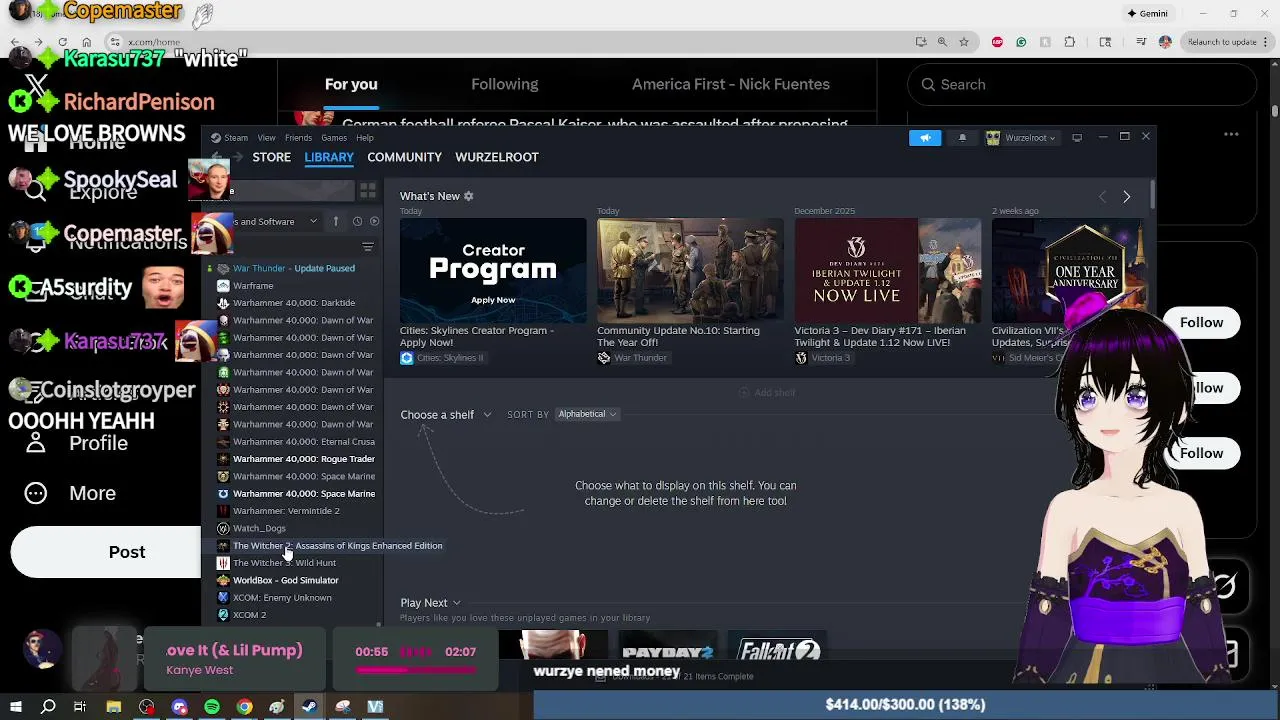Open the Adblock Plus extension icon
The image size is (1280, 720).
coord(997,42)
